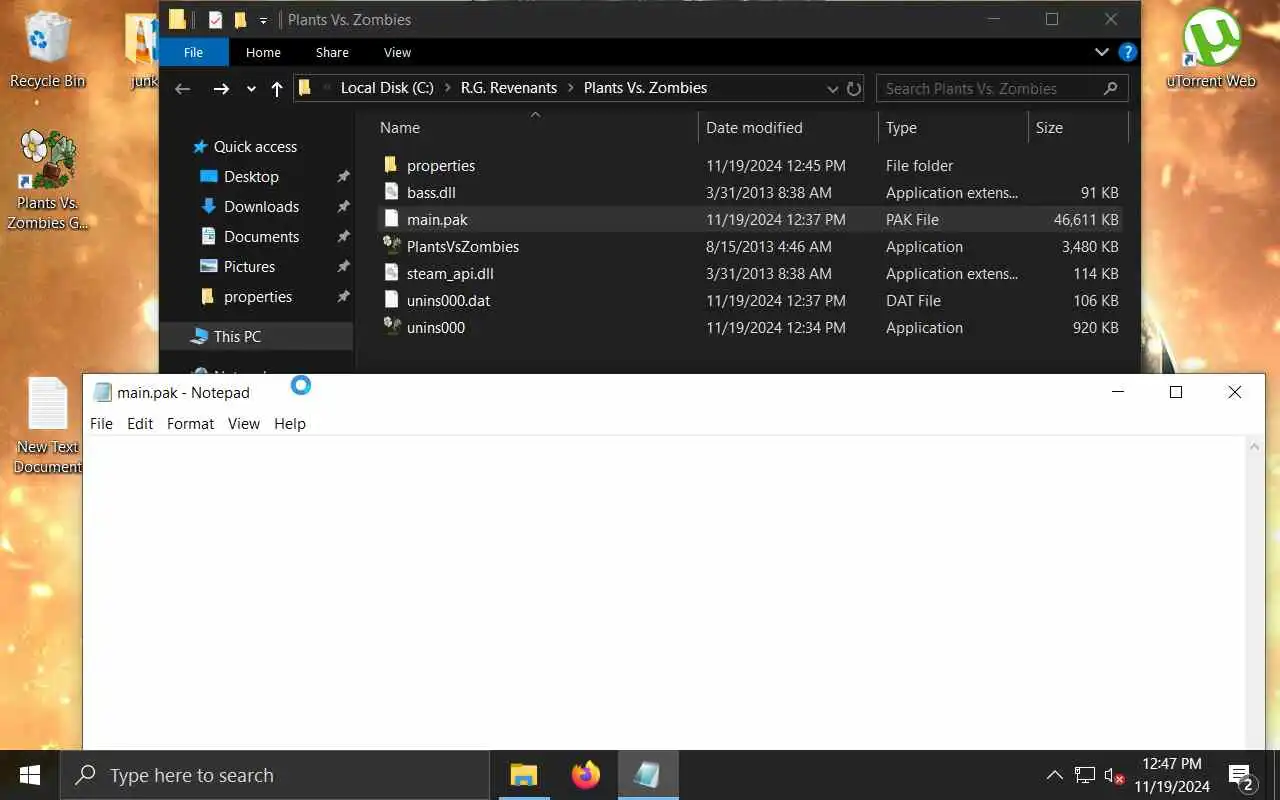Open Notepad's Edit menu
The width and height of the screenshot is (1280, 800).
tap(140, 423)
